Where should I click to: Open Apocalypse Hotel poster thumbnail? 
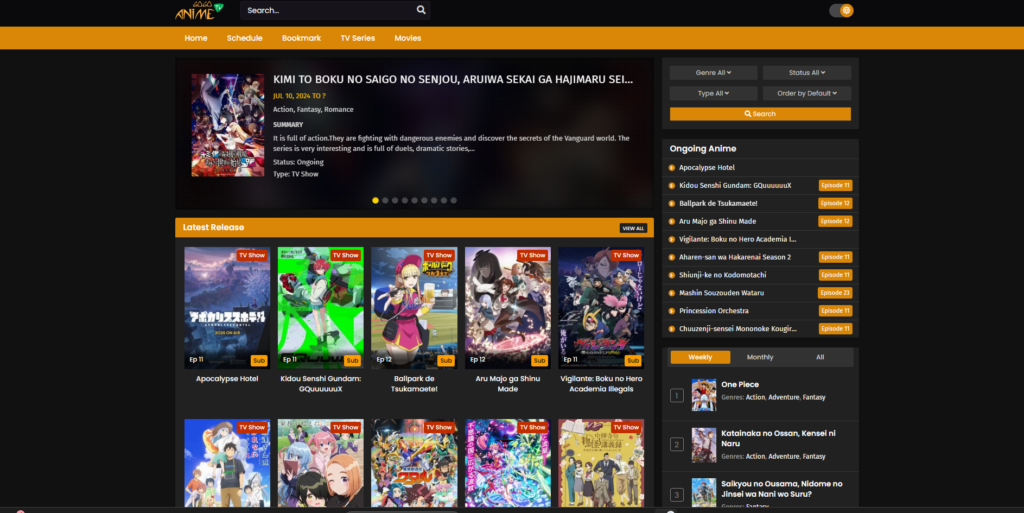tap(227, 307)
